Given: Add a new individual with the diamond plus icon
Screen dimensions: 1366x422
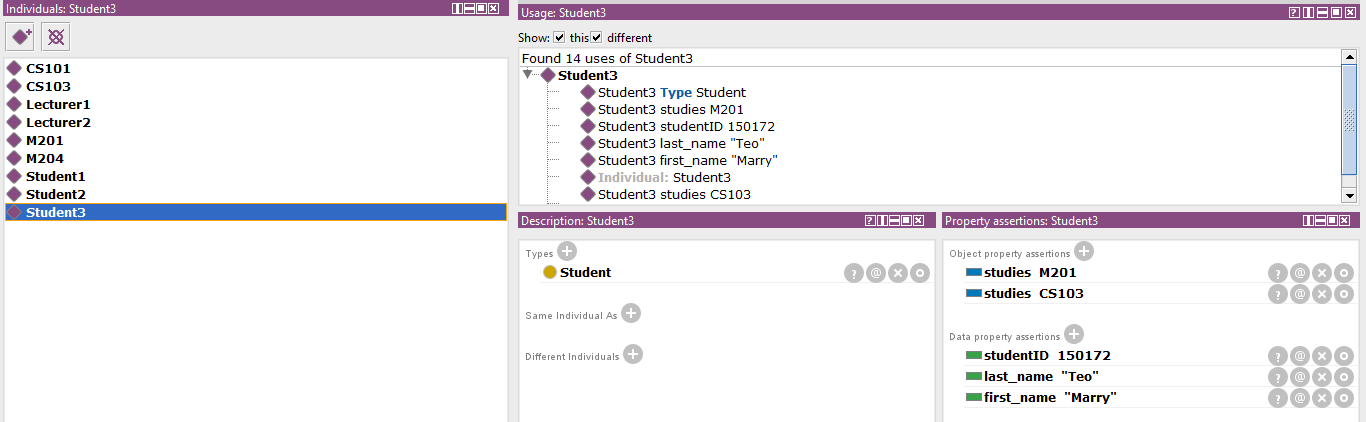Looking at the screenshot, I should click(x=21, y=37).
